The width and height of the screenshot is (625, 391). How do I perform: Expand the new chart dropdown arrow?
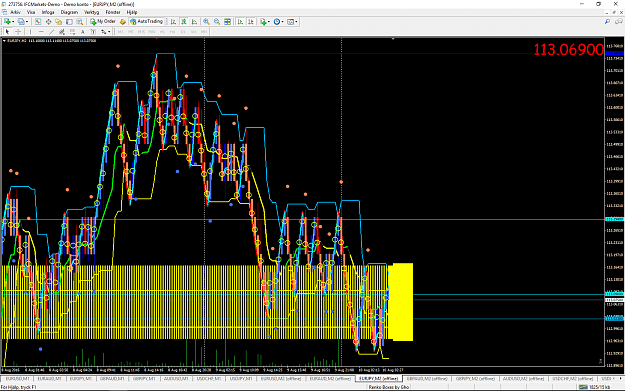pos(13,22)
